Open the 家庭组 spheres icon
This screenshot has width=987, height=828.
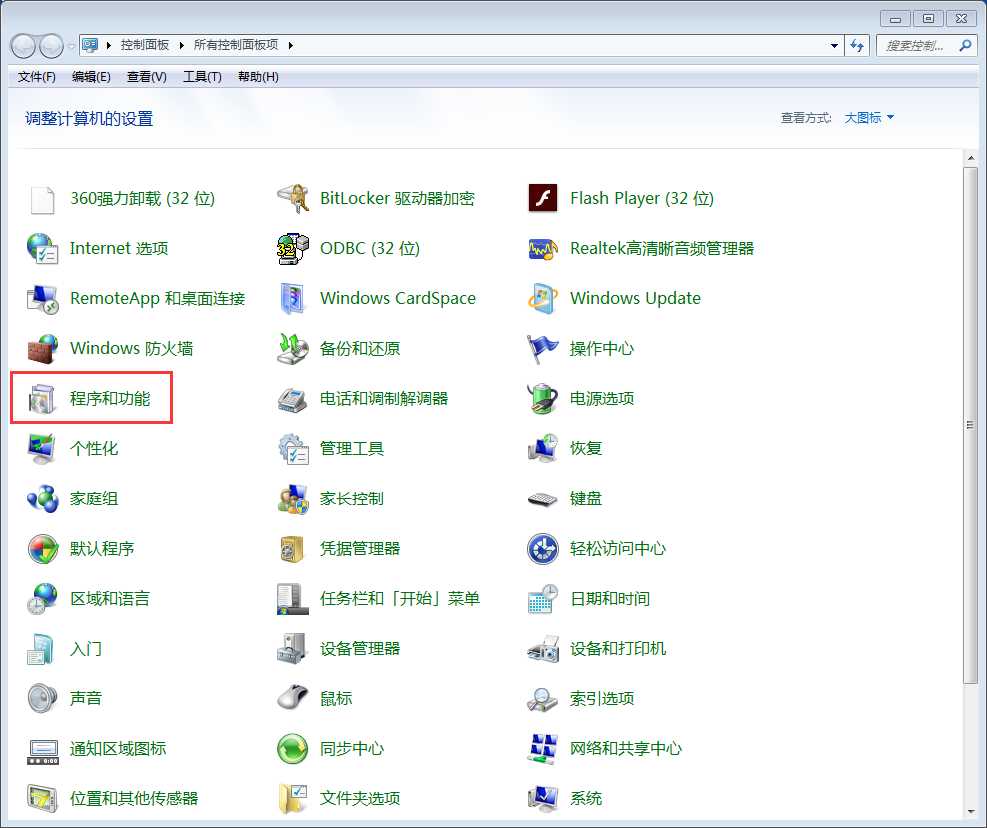tap(42, 499)
